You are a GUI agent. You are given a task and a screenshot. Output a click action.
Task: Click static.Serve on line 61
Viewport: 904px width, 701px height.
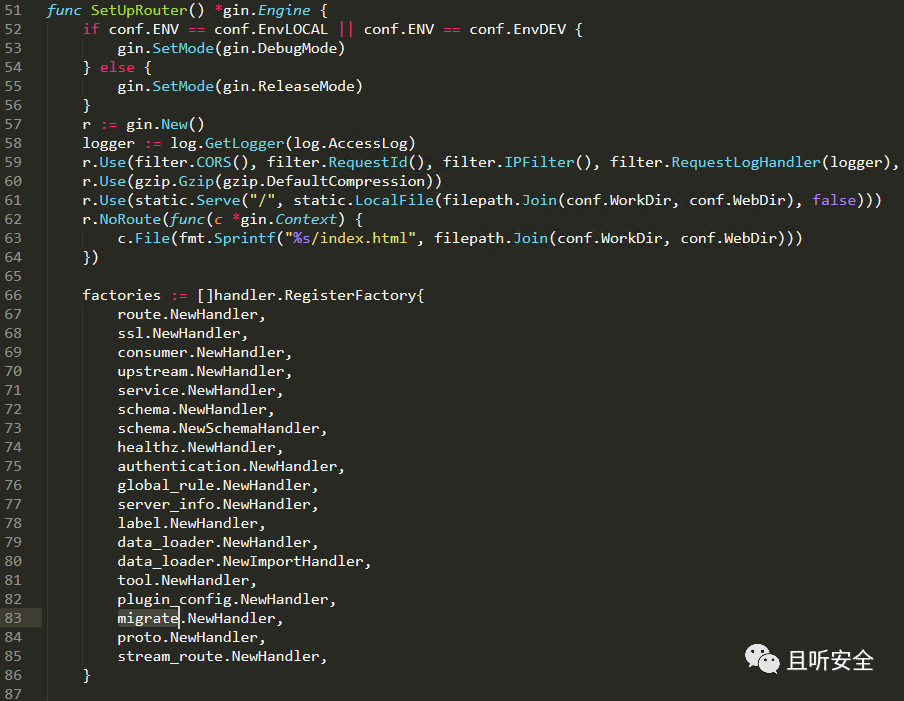pyautogui.click(x=187, y=201)
